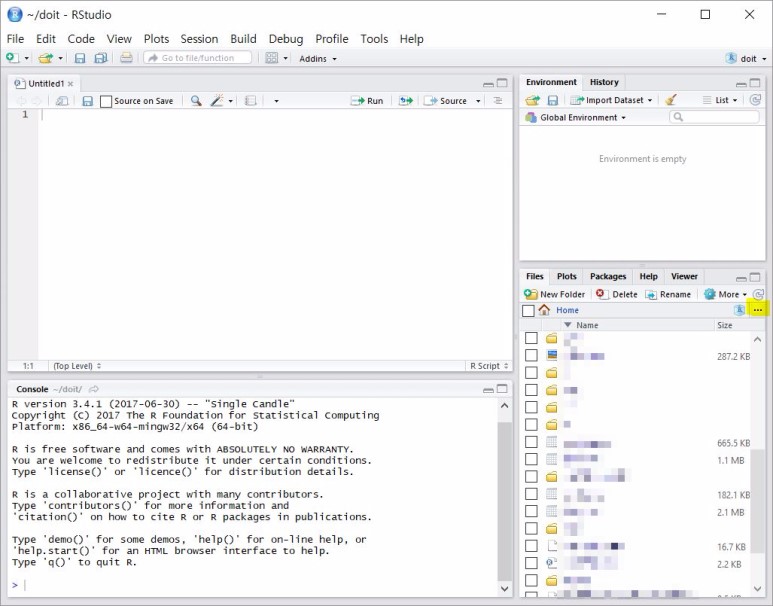This screenshot has width=773, height=606.
Task: Switch to the Plots tab
Action: tap(566, 277)
